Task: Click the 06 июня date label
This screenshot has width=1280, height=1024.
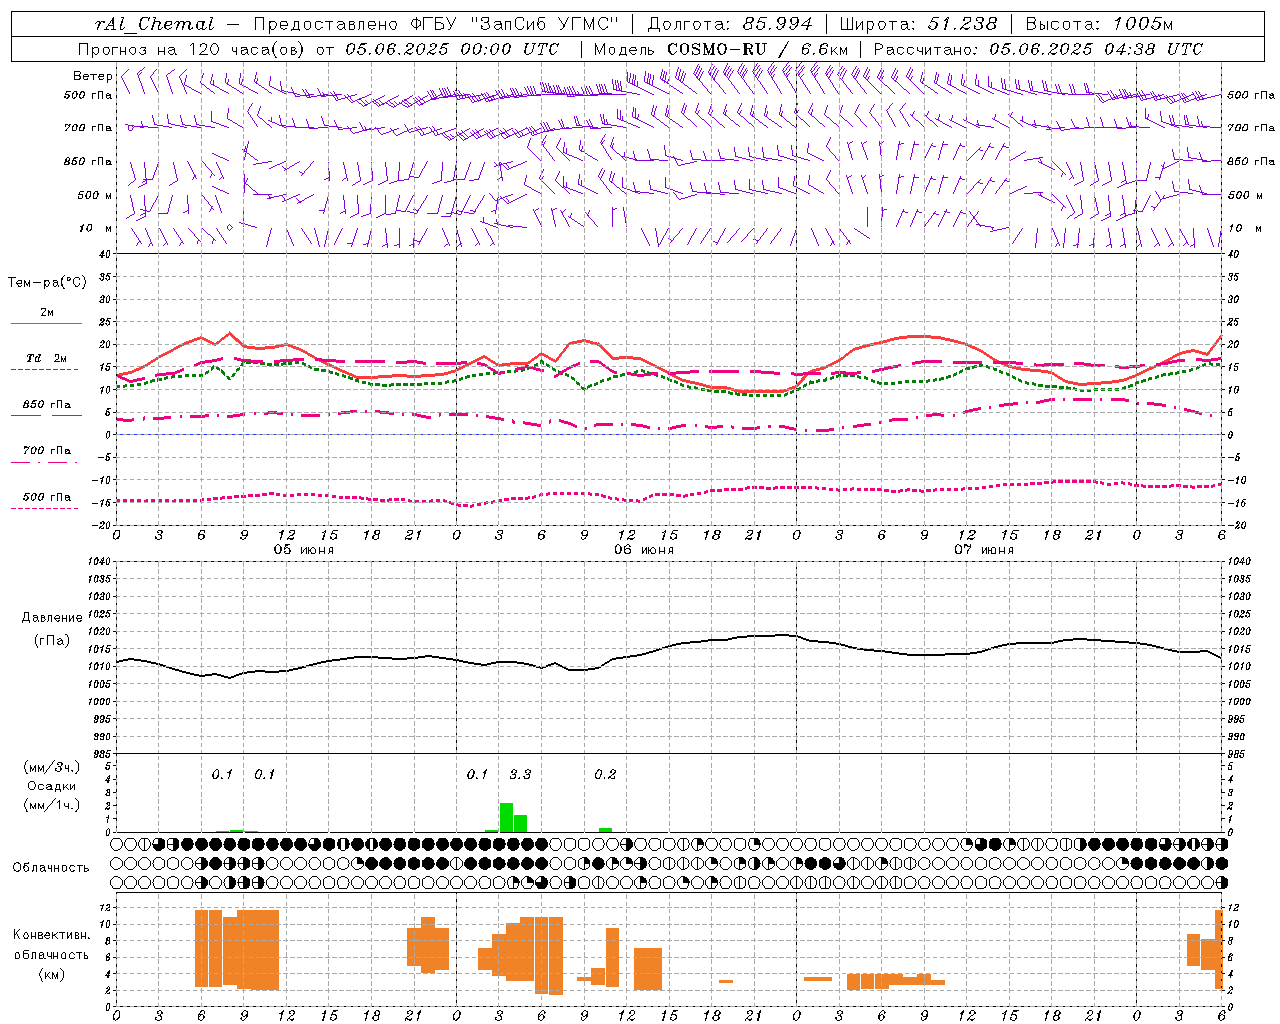Action: (x=644, y=550)
